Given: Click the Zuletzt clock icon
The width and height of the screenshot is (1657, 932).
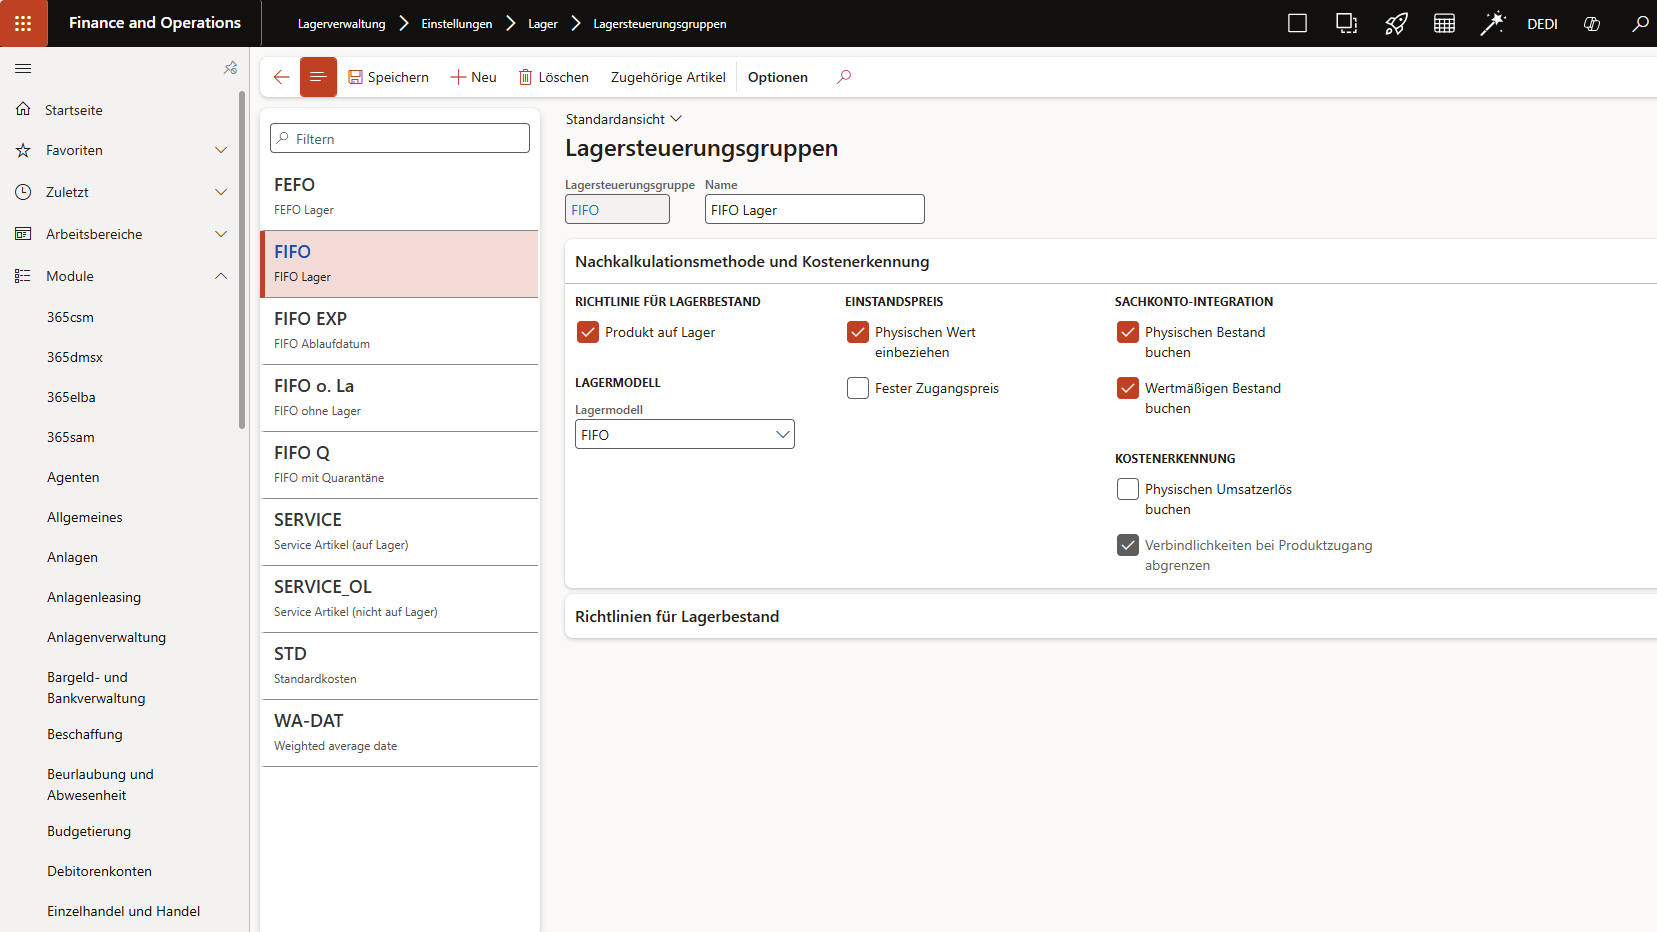Looking at the screenshot, I should 23,192.
